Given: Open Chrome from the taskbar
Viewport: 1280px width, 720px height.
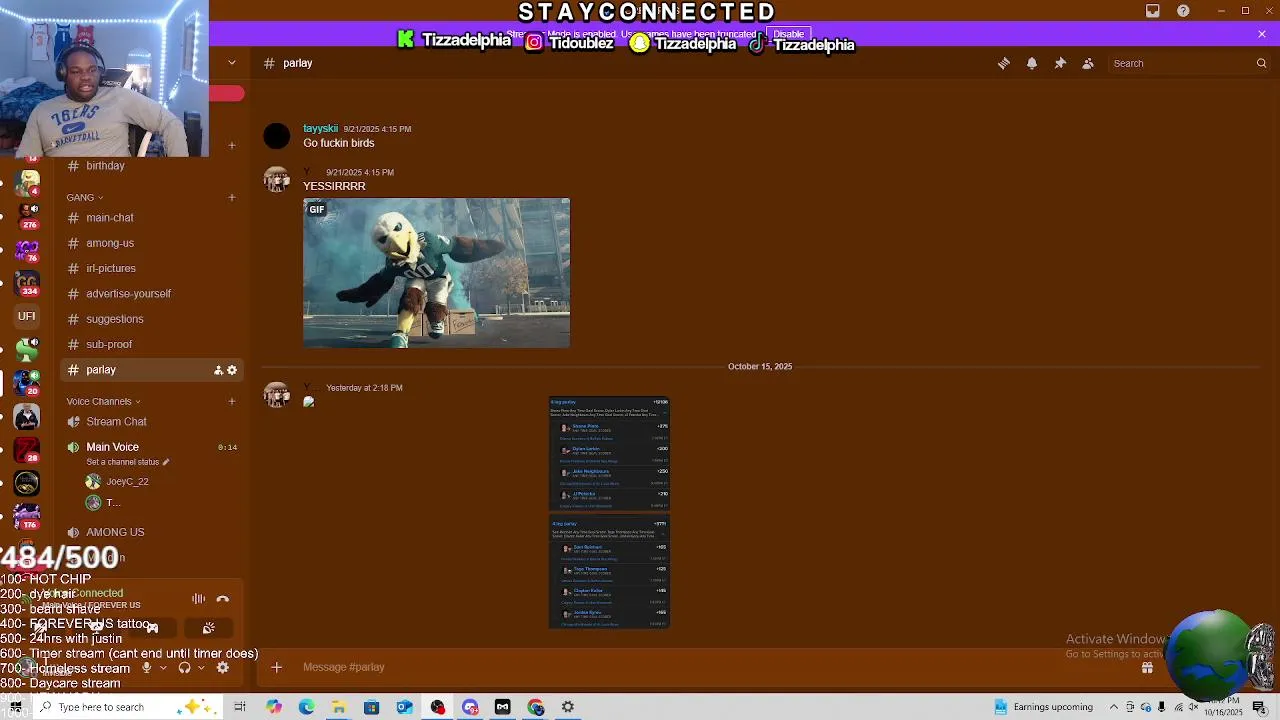Looking at the screenshot, I should [x=536, y=707].
